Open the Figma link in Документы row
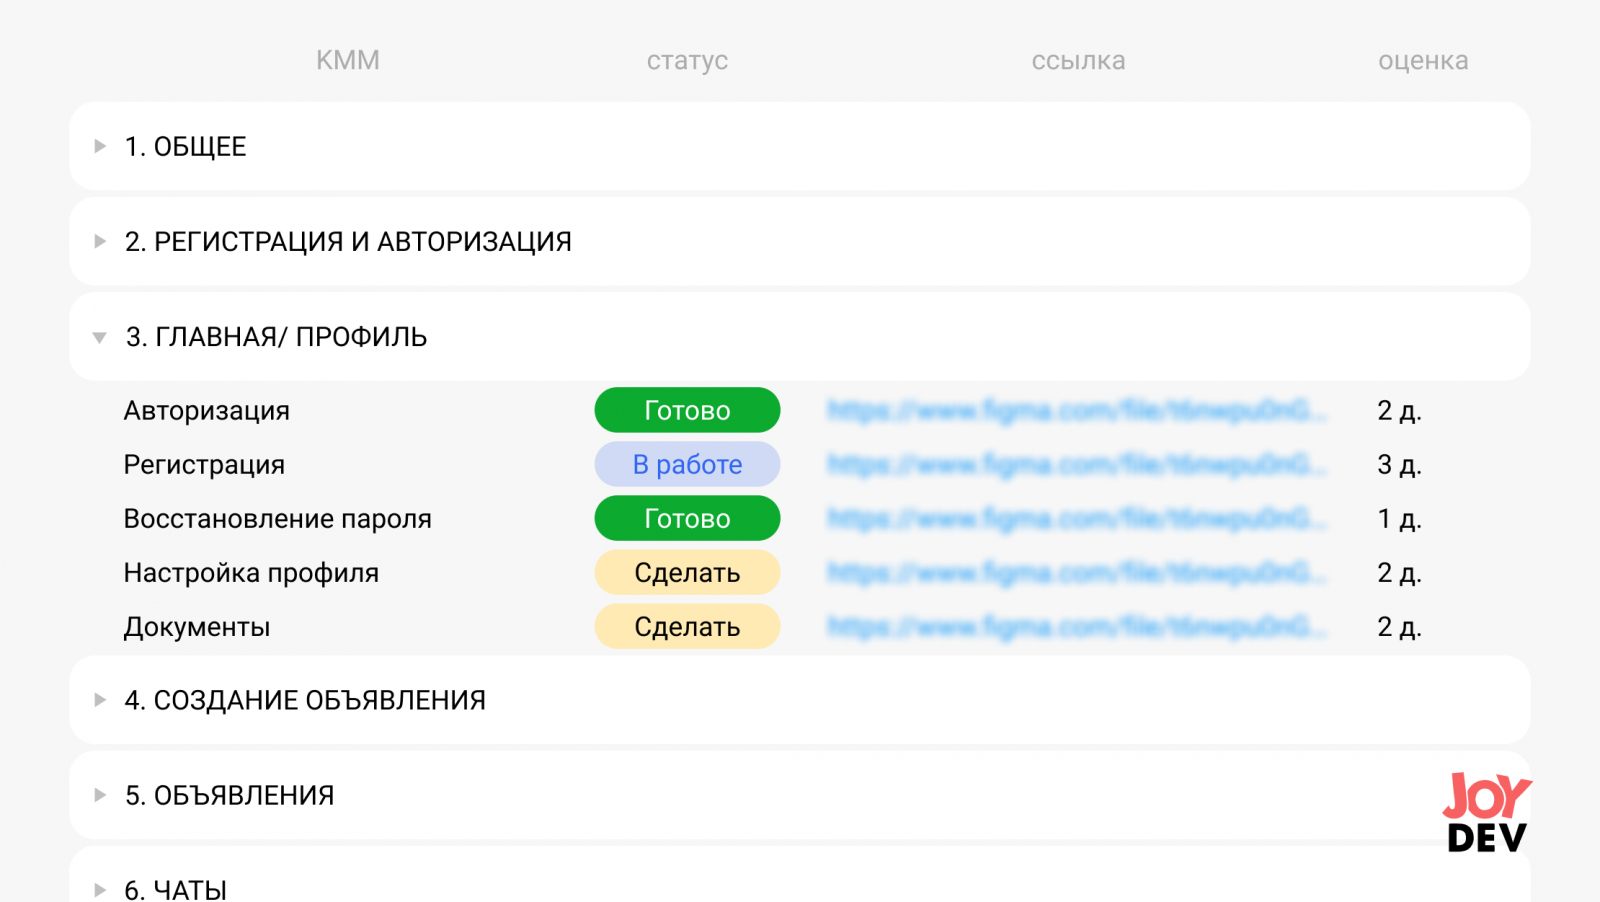The image size is (1600, 902). click(x=1078, y=626)
